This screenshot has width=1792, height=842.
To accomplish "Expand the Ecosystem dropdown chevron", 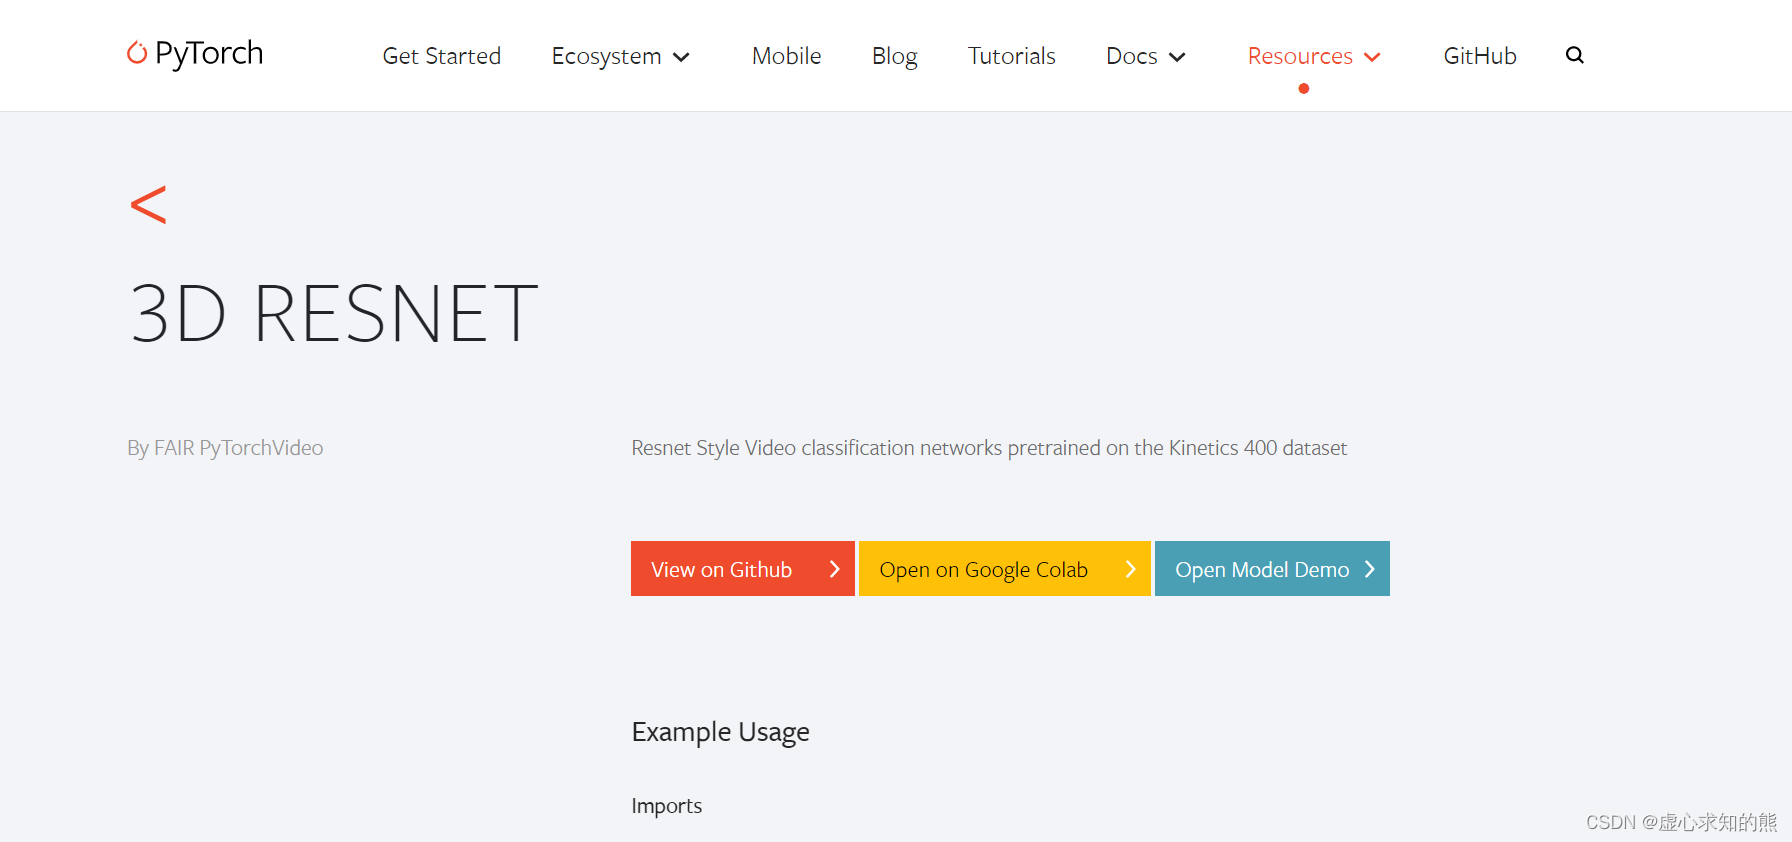I will coord(682,57).
